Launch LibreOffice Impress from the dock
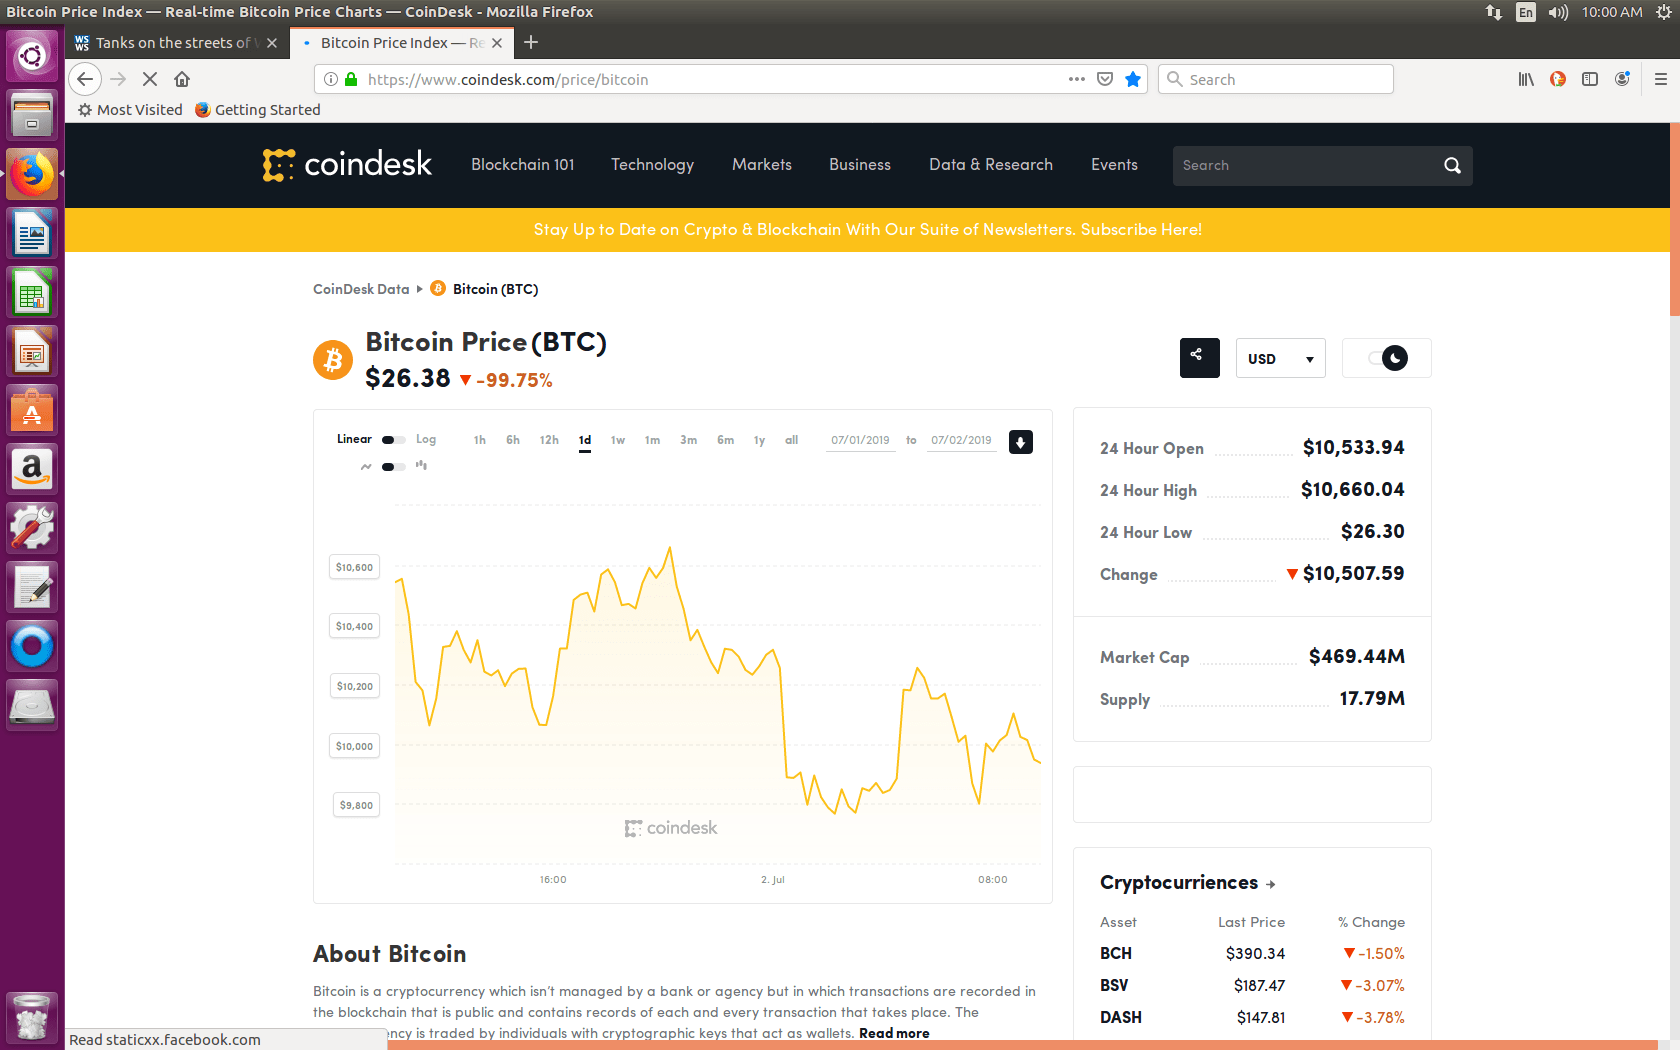Image resolution: width=1680 pixels, height=1050 pixels. [x=32, y=352]
